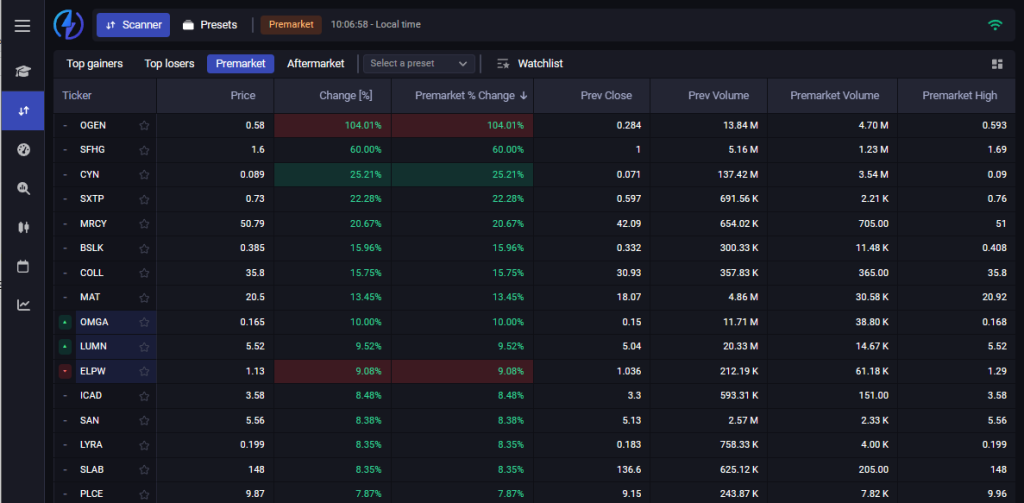Star ICAD row favorite icon
Image resolution: width=1024 pixels, height=503 pixels.
(x=144, y=396)
